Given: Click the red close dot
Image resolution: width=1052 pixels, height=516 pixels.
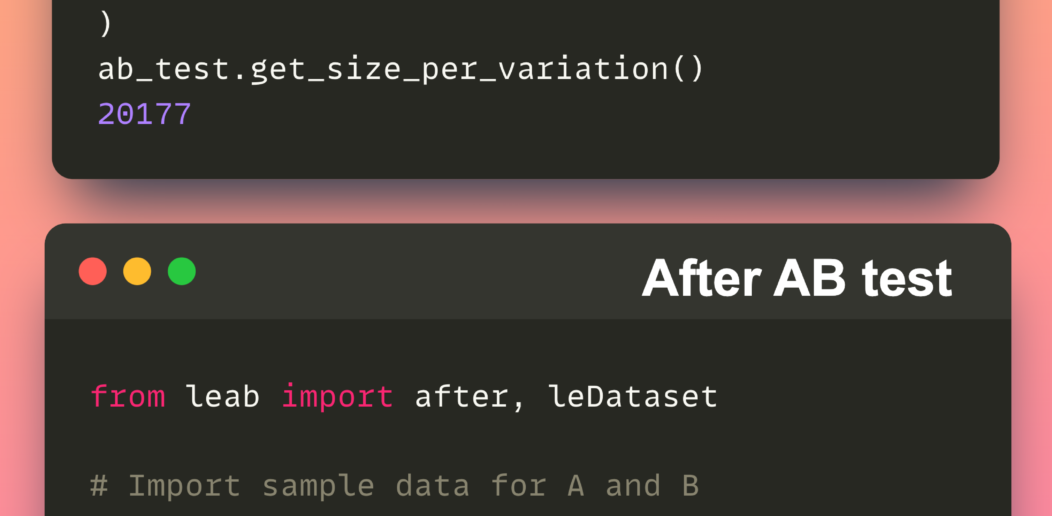Looking at the screenshot, I should click(x=93, y=272).
